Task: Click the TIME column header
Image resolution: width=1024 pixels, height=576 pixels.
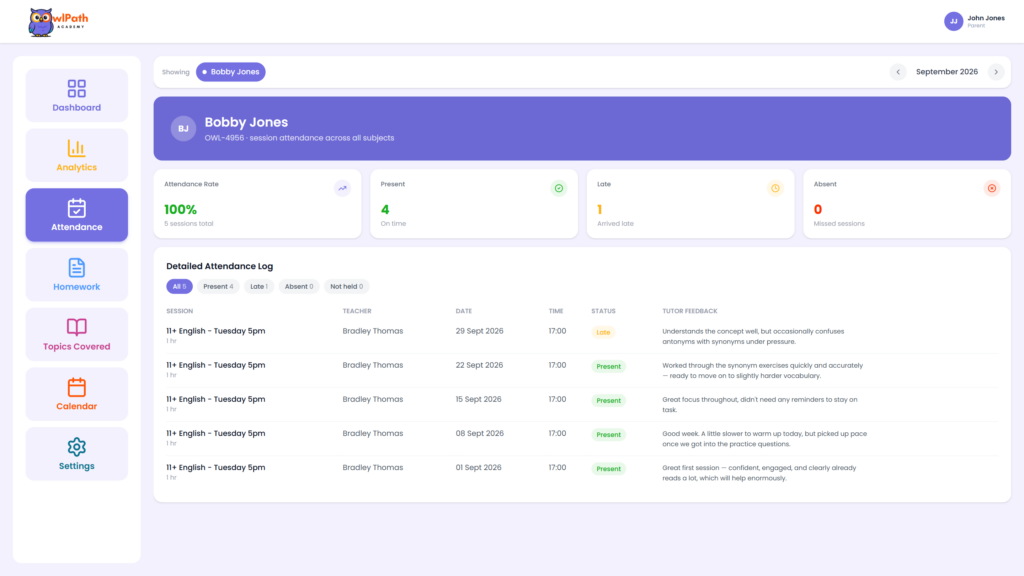Action: tap(556, 312)
